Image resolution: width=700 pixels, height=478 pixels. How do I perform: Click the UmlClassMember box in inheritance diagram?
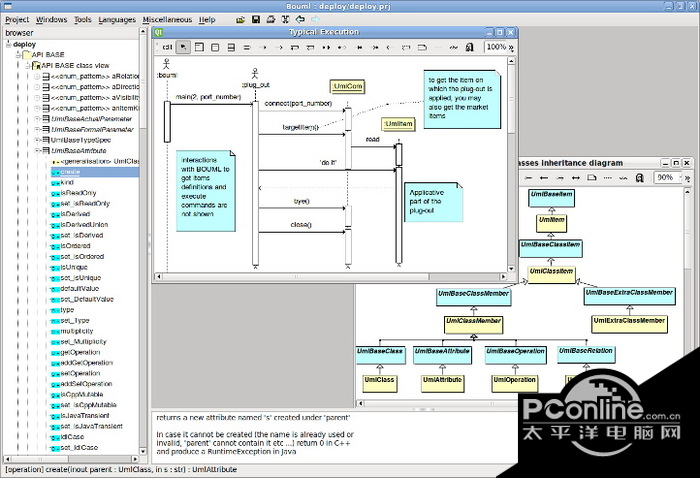tap(474, 322)
